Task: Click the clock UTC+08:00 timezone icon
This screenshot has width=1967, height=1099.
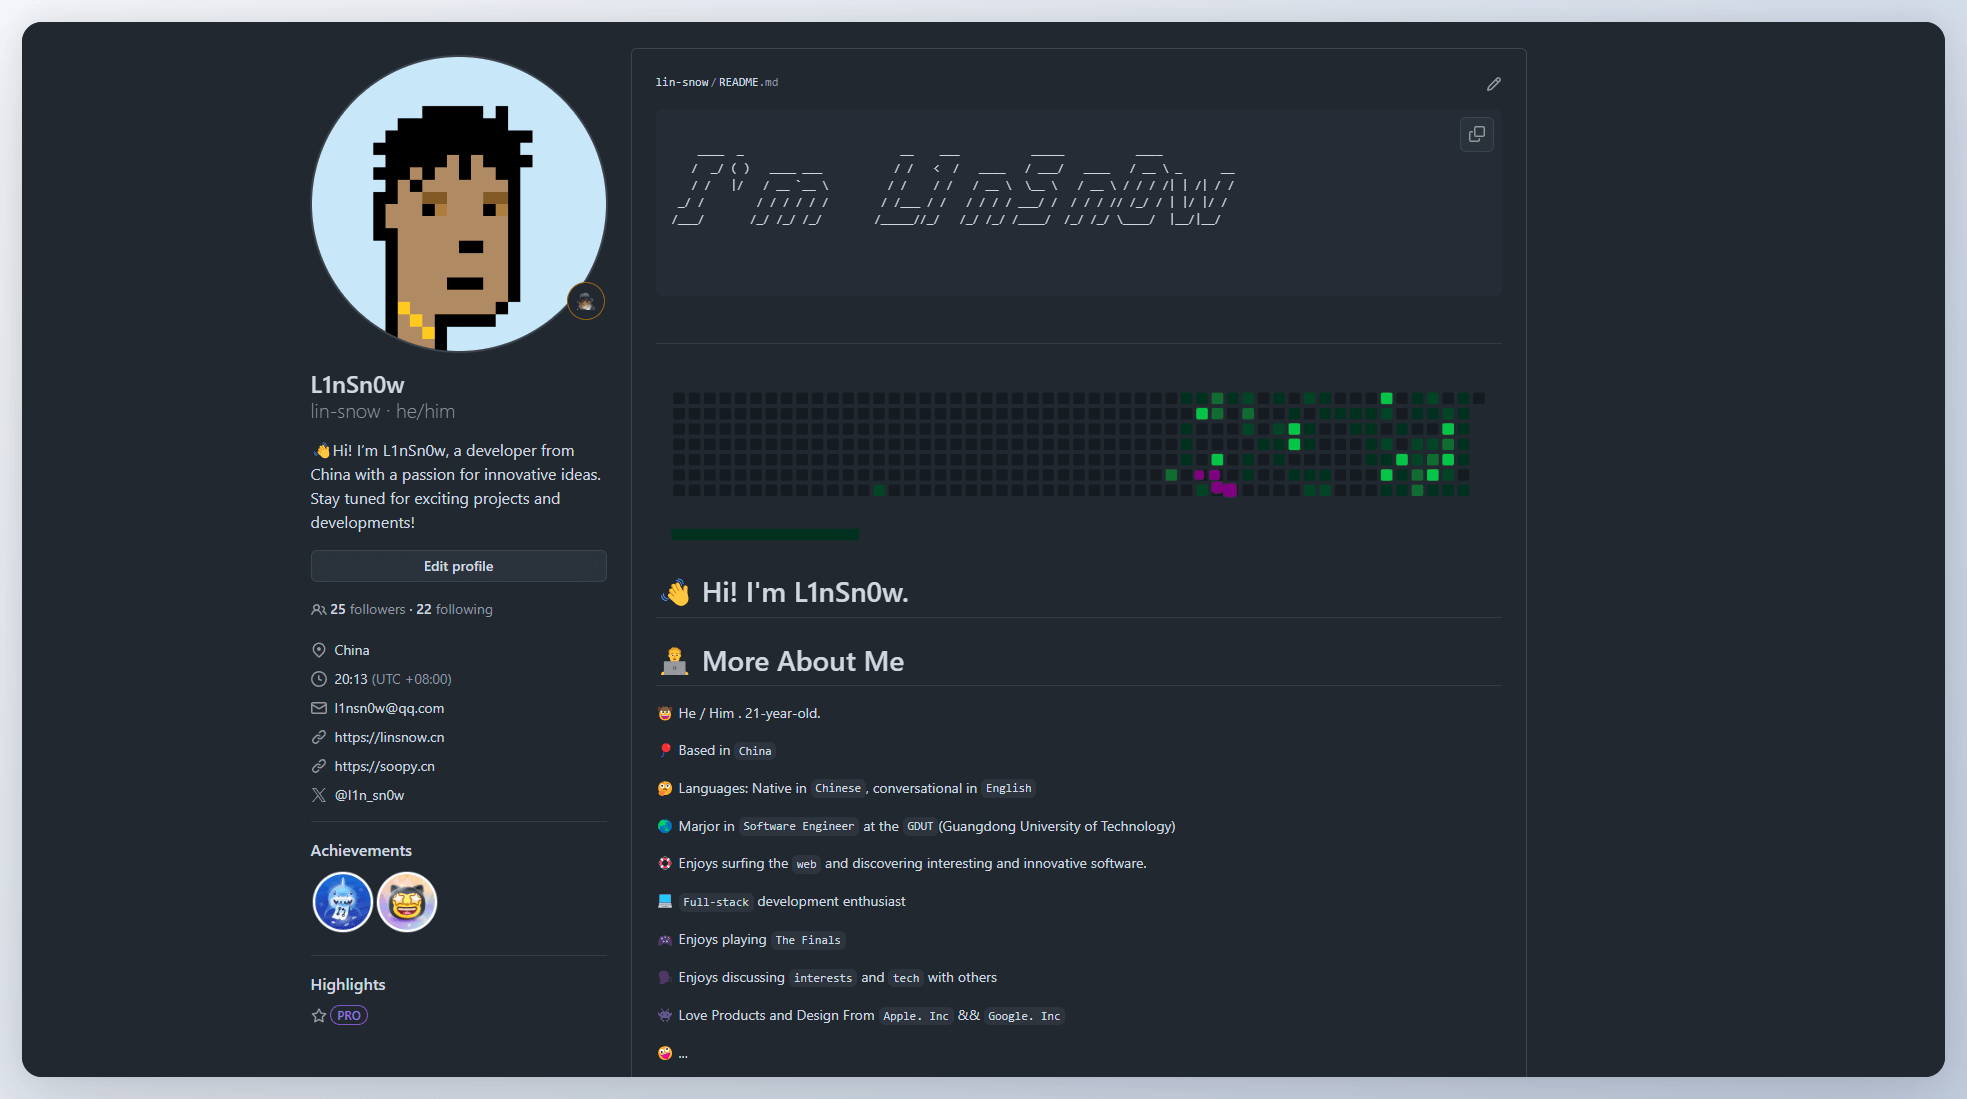Action: tap(316, 679)
